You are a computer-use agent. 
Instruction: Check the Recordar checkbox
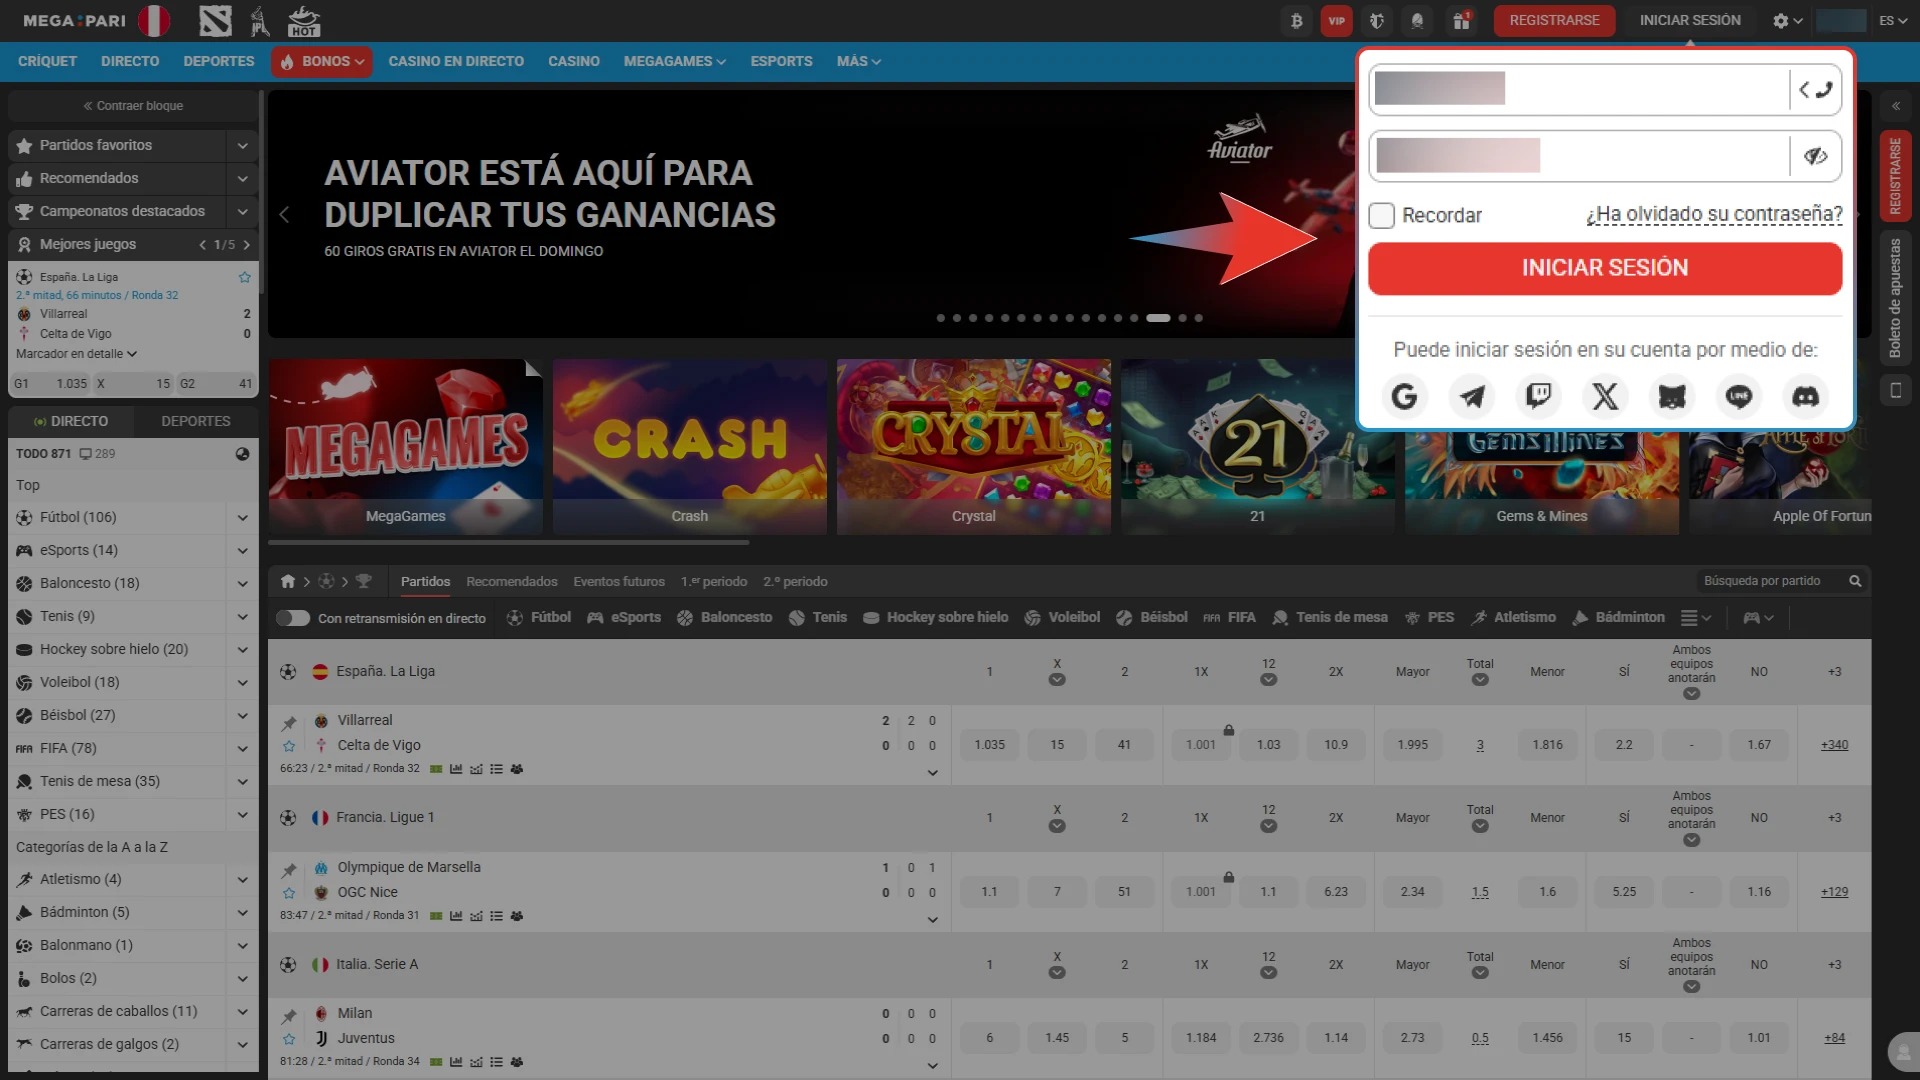pyautogui.click(x=1381, y=215)
